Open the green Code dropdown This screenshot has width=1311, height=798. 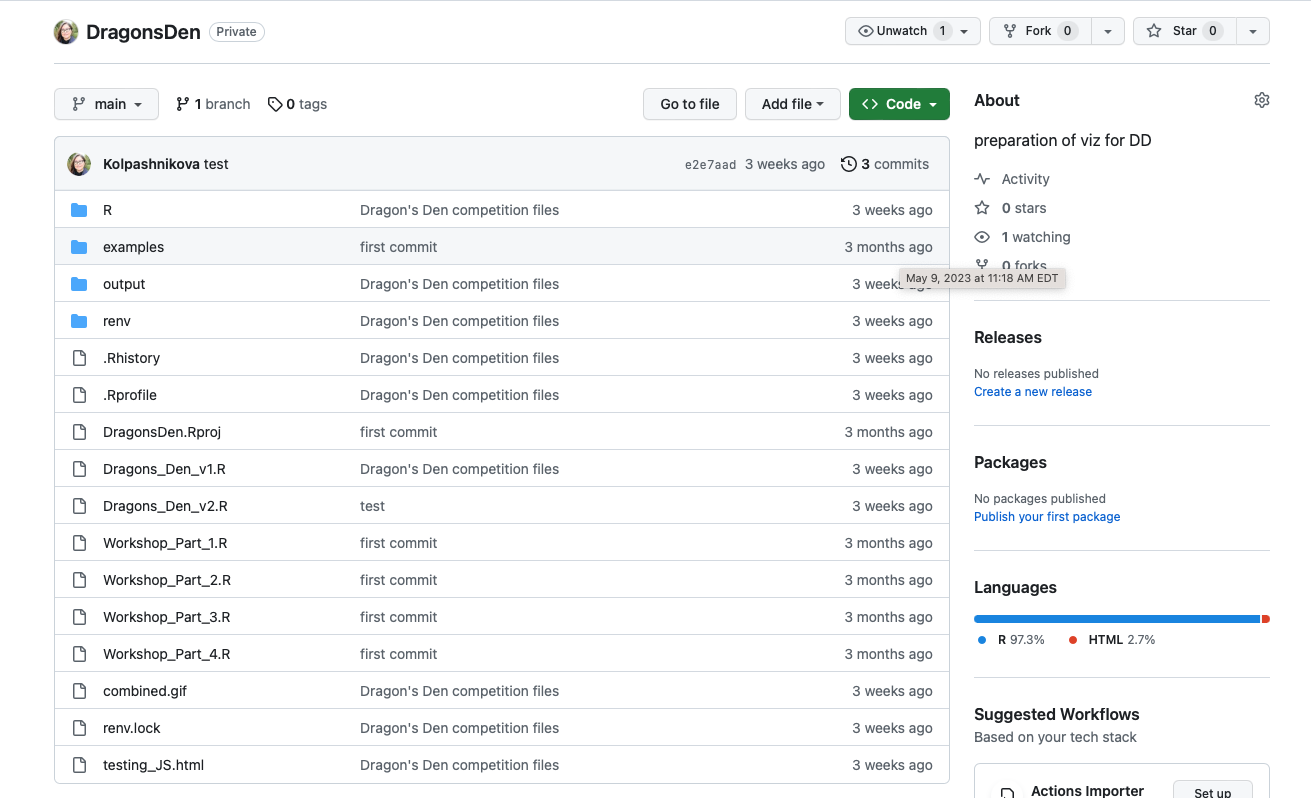899,104
